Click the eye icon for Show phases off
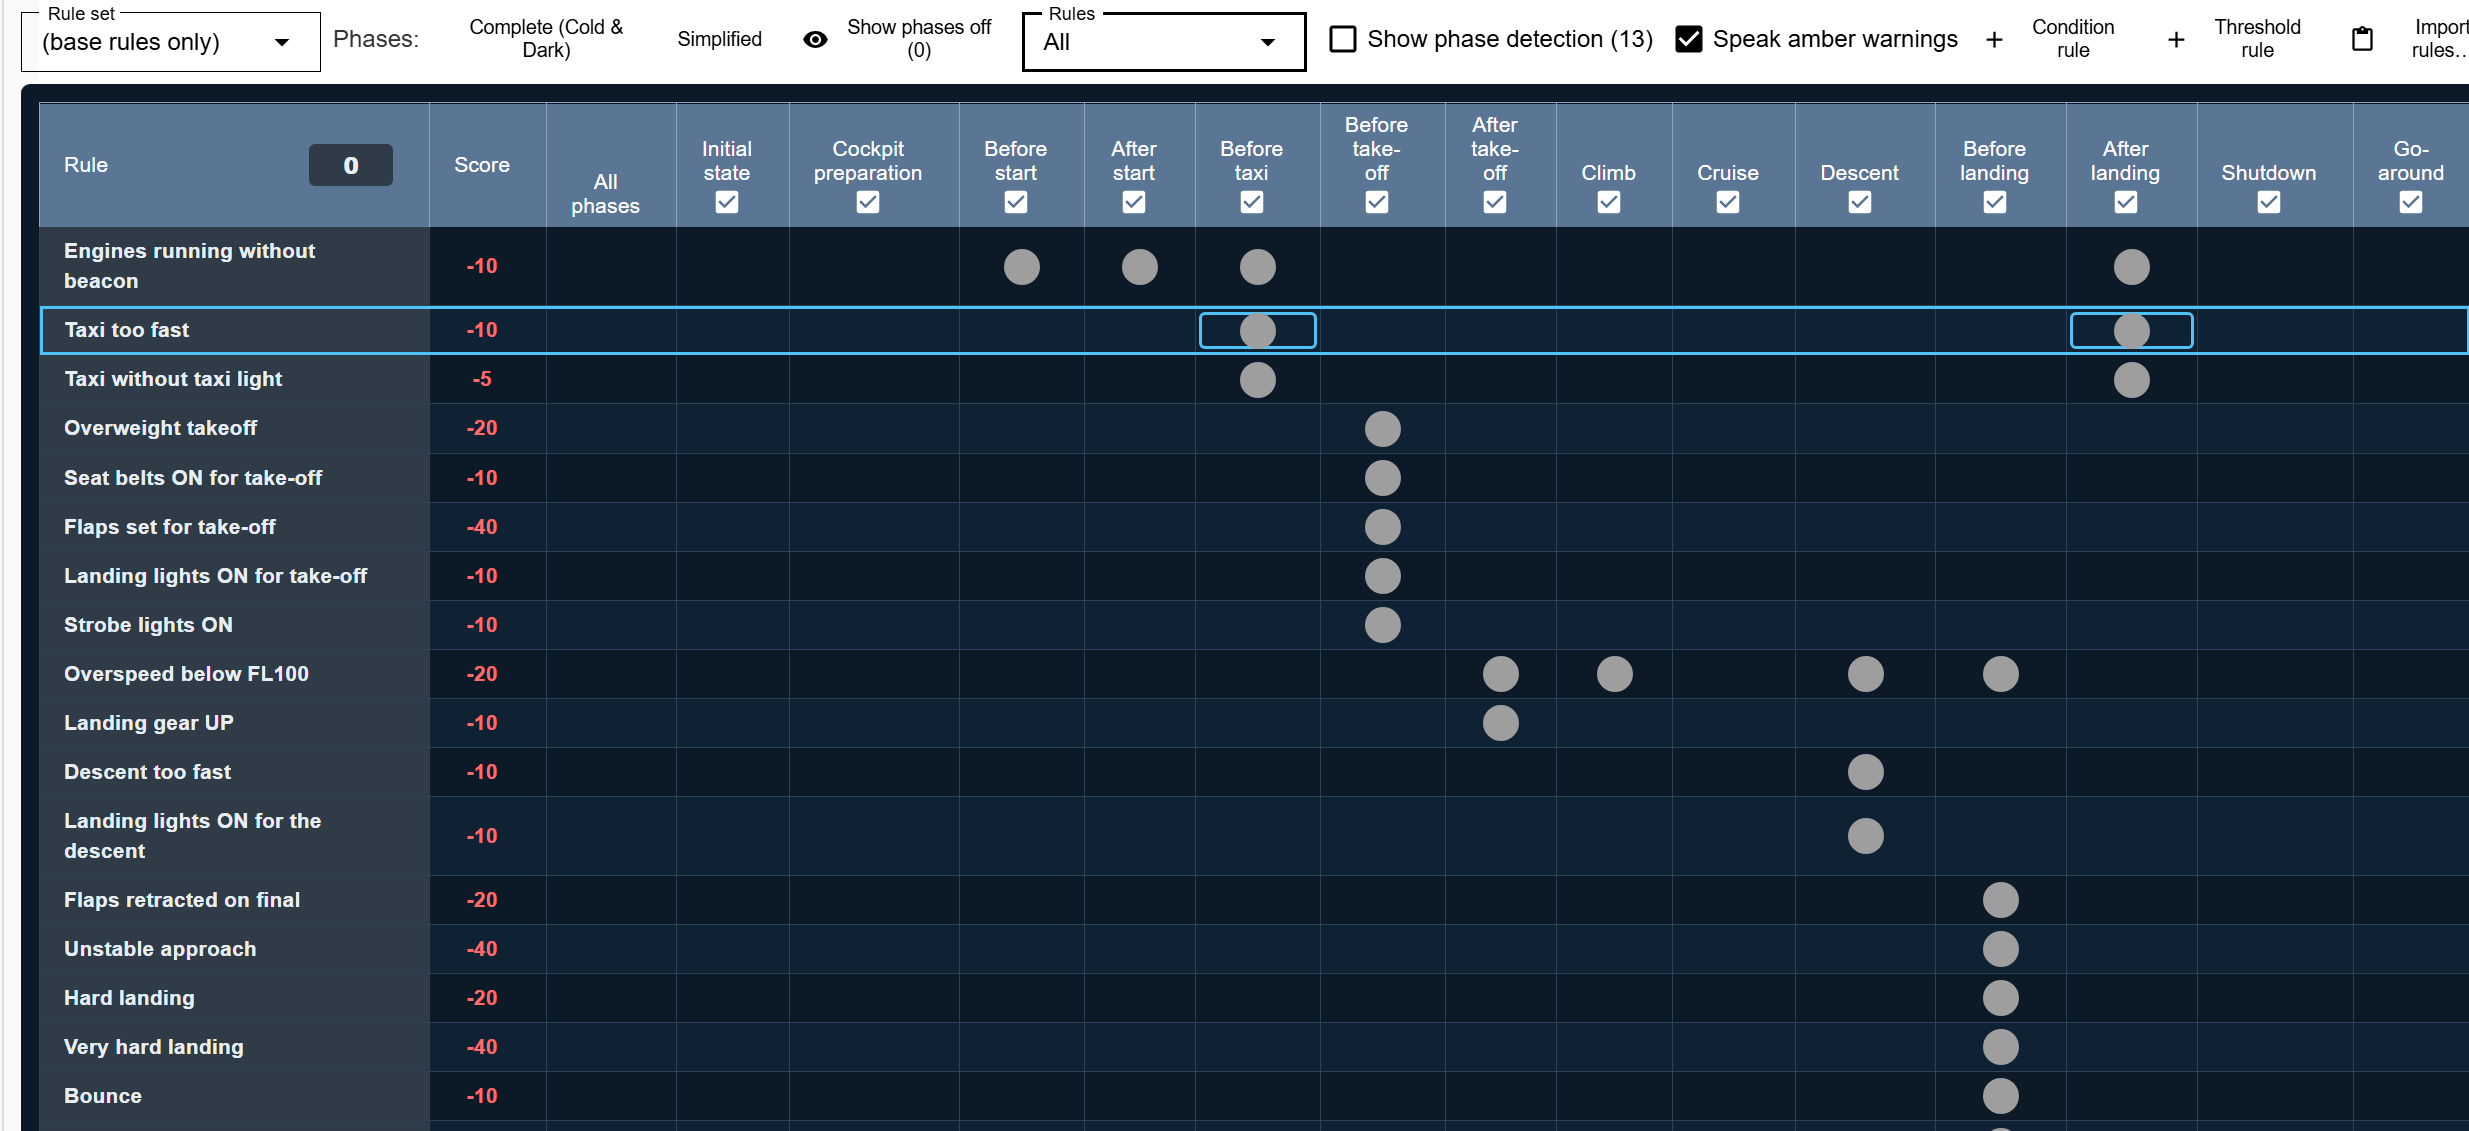Image resolution: width=2469 pixels, height=1131 pixels. coord(815,40)
